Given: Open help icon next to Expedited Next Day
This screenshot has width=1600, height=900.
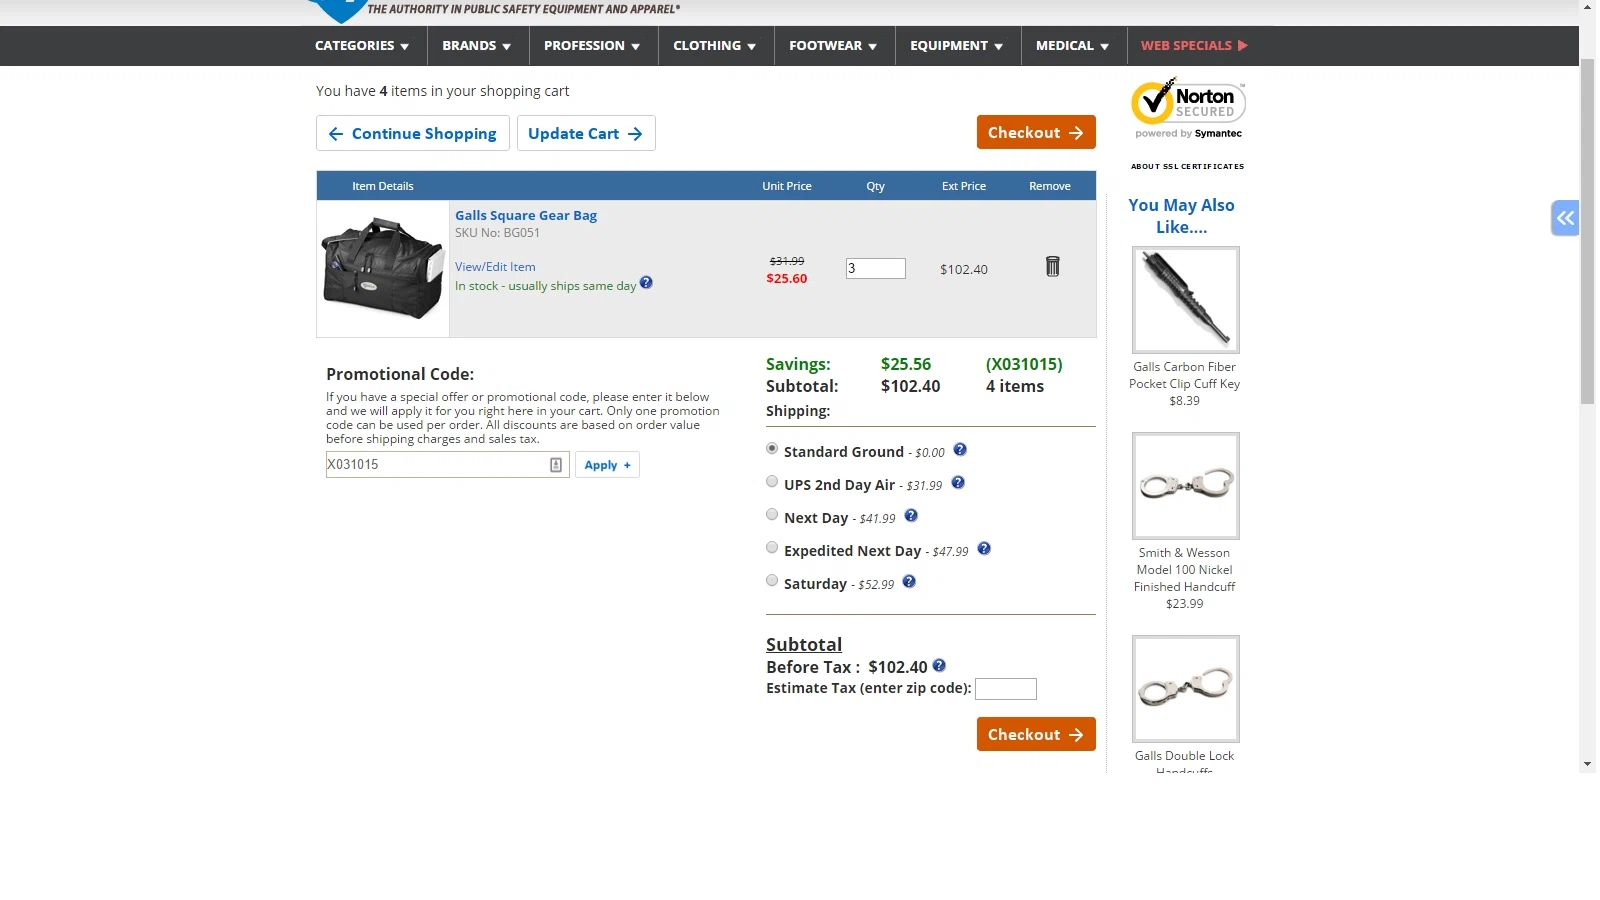Looking at the screenshot, I should 984,549.
